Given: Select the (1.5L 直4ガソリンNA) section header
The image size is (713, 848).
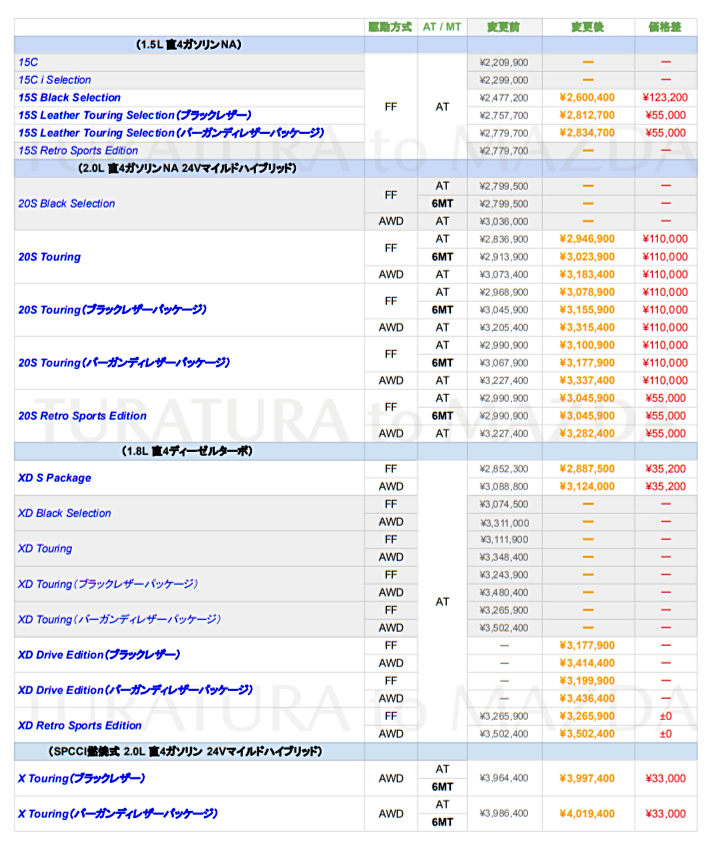Looking at the screenshot, I should [x=188, y=44].
